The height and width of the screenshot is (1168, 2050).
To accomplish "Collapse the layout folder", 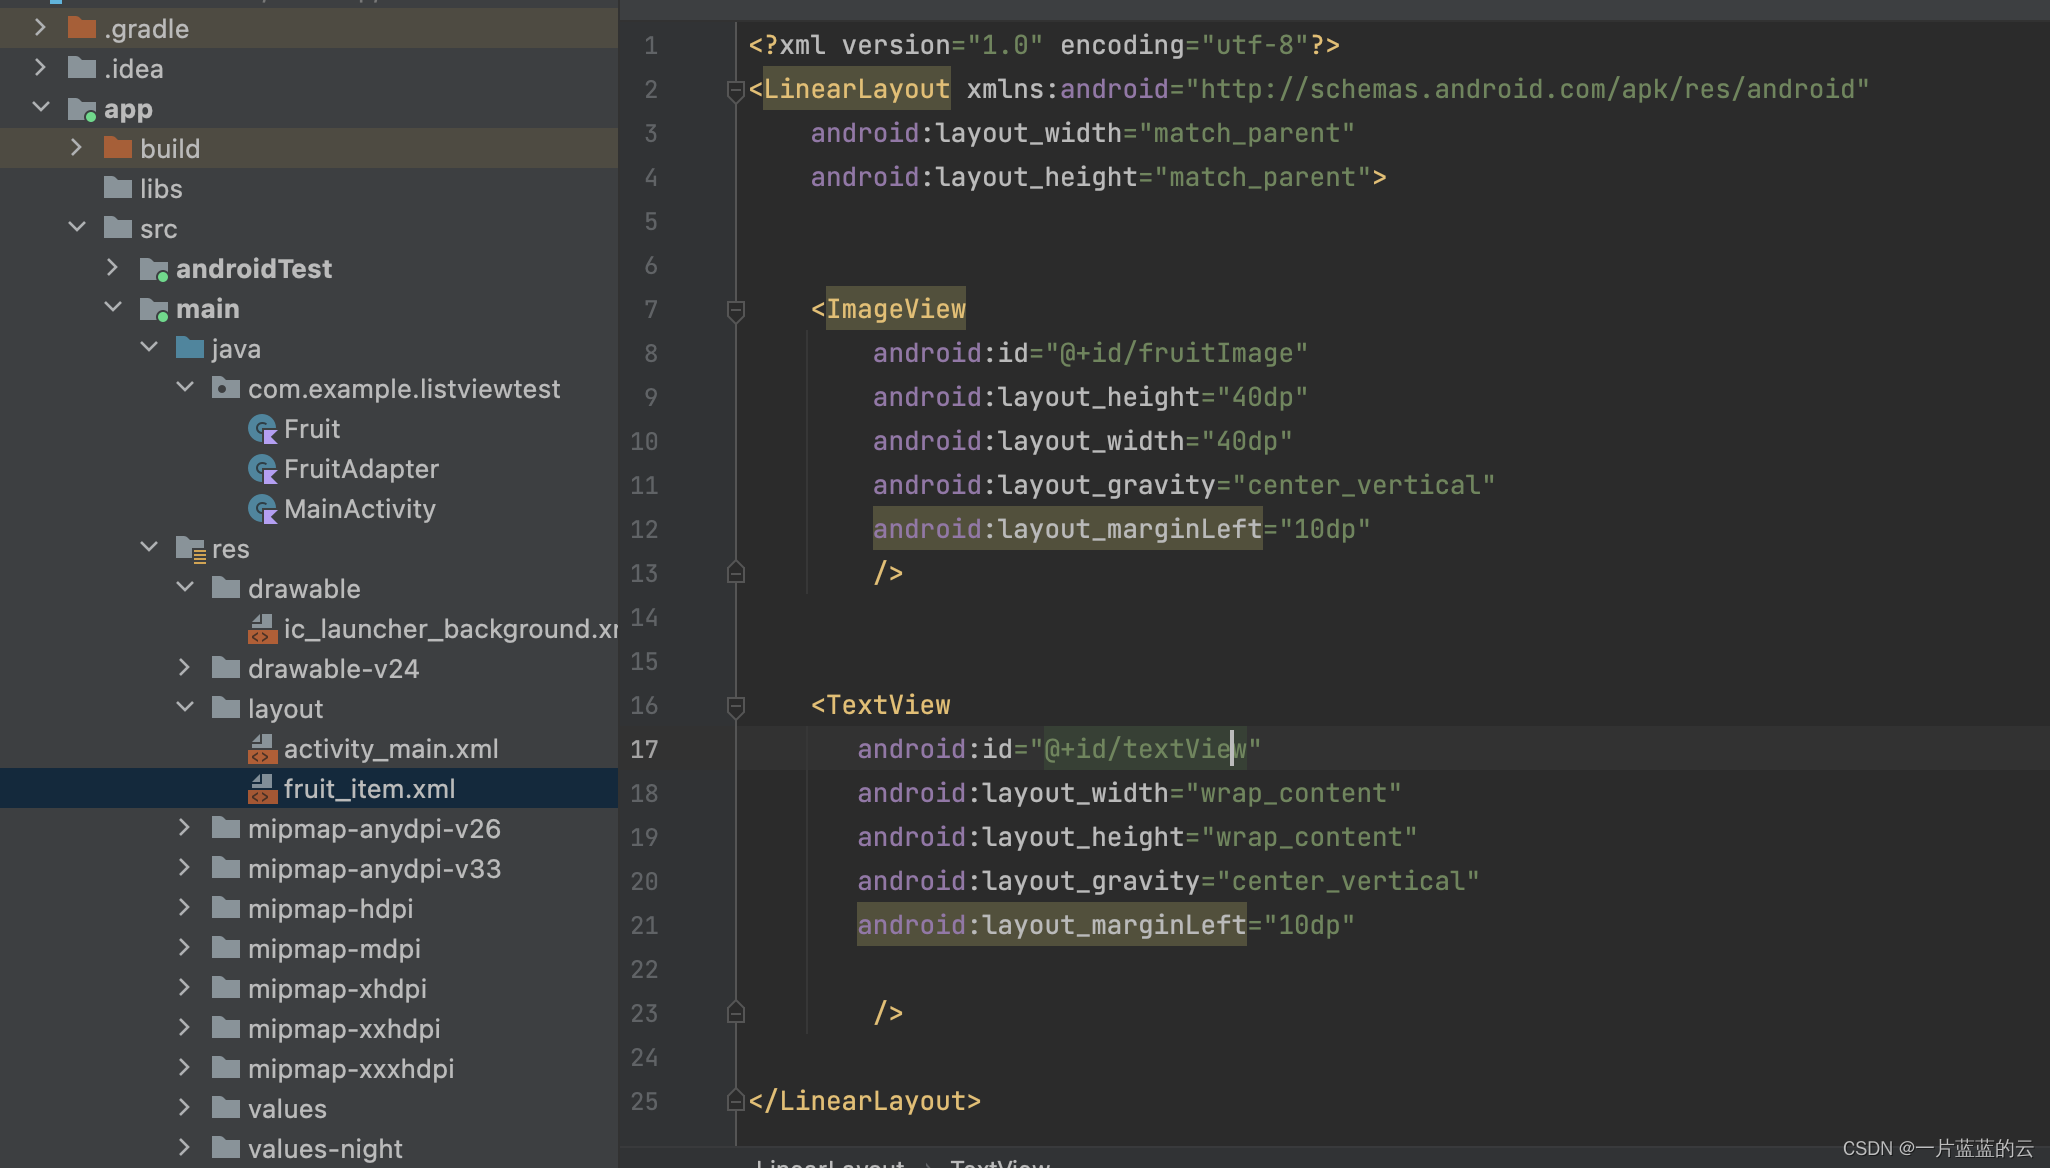I will [185, 708].
